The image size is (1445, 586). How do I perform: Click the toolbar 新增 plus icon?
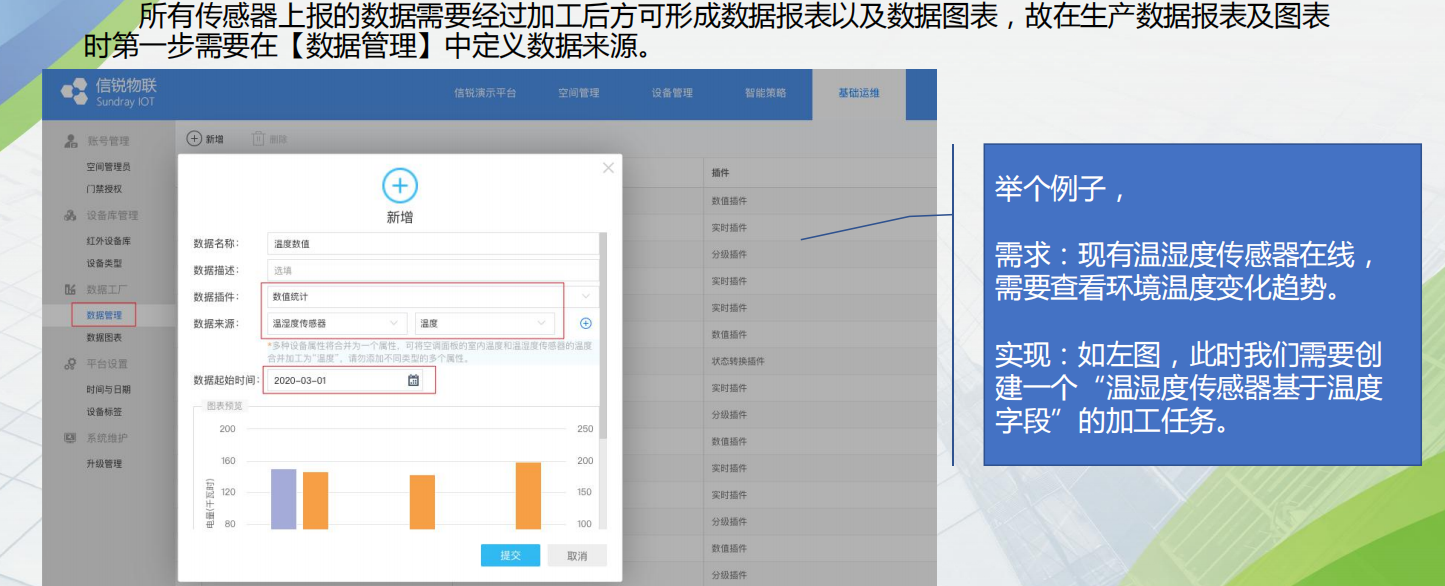pyautogui.click(x=195, y=139)
